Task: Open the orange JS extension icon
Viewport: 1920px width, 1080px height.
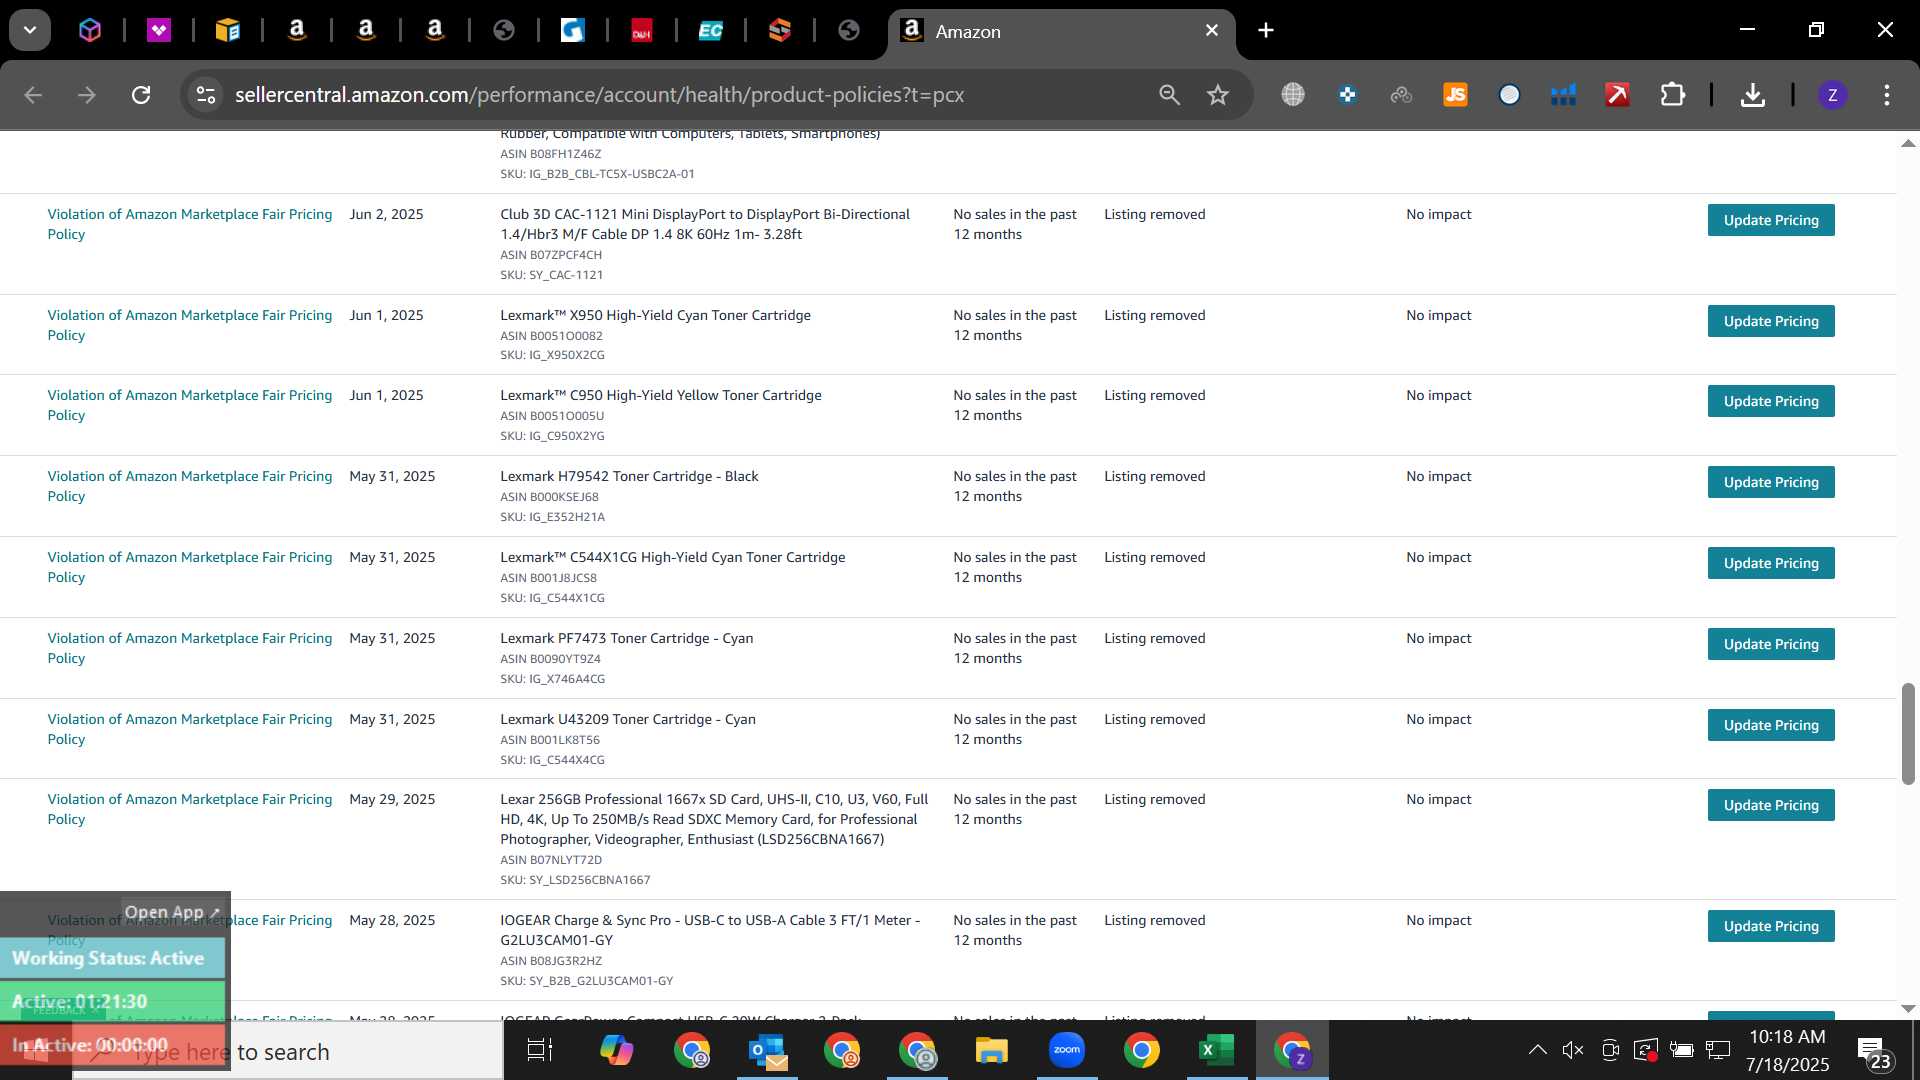Action: [1455, 94]
